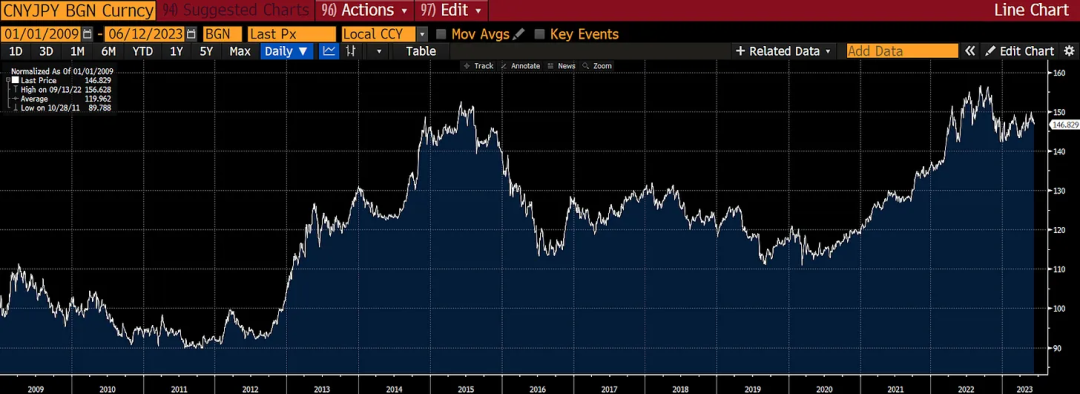Open the end date calendar picker icon
Screen dimensions: 1080x394
pos(191,34)
